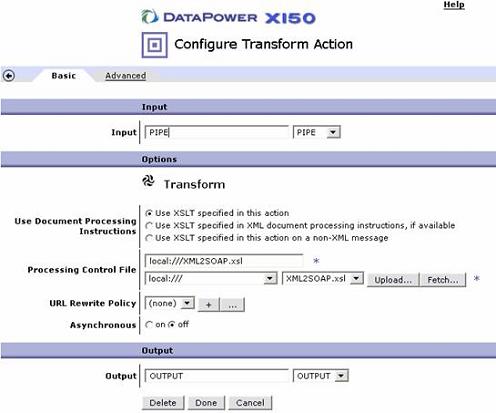This screenshot has width=496, height=413.
Task: Click the local:///XML2SOAP.xsl text field
Action: click(224, 261)
